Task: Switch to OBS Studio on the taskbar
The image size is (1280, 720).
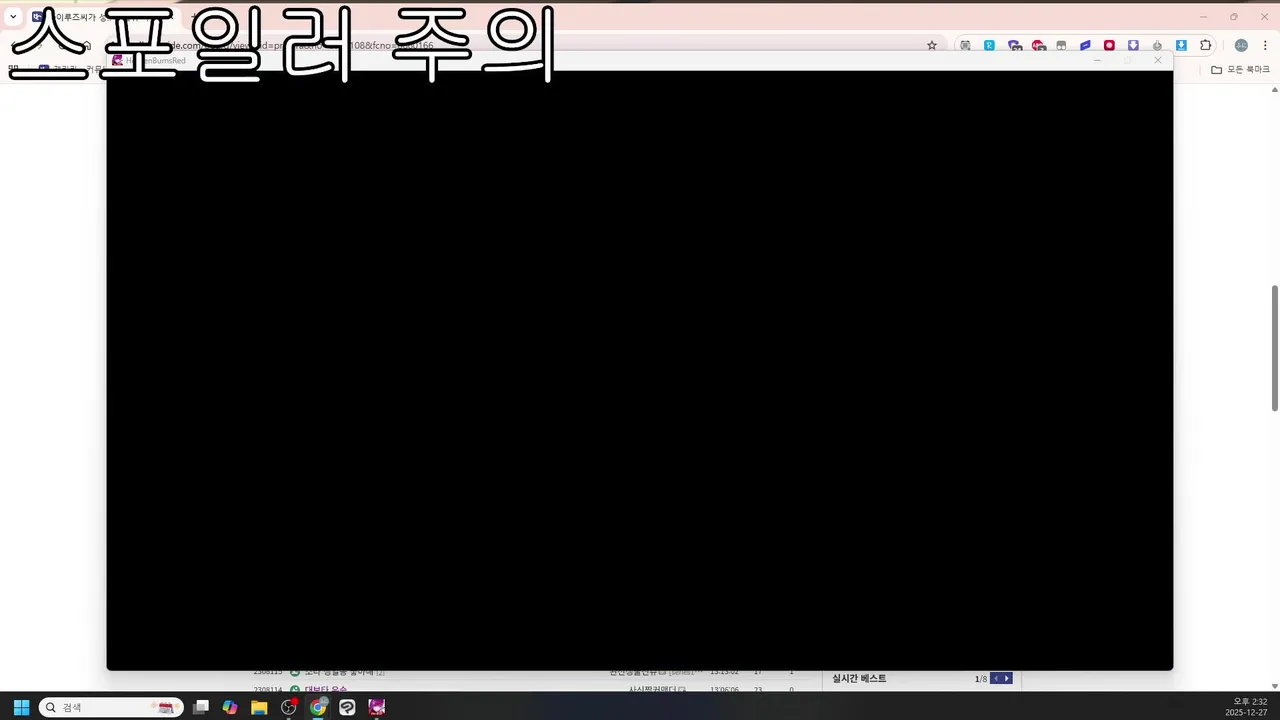Action: (x=289, y=707)
